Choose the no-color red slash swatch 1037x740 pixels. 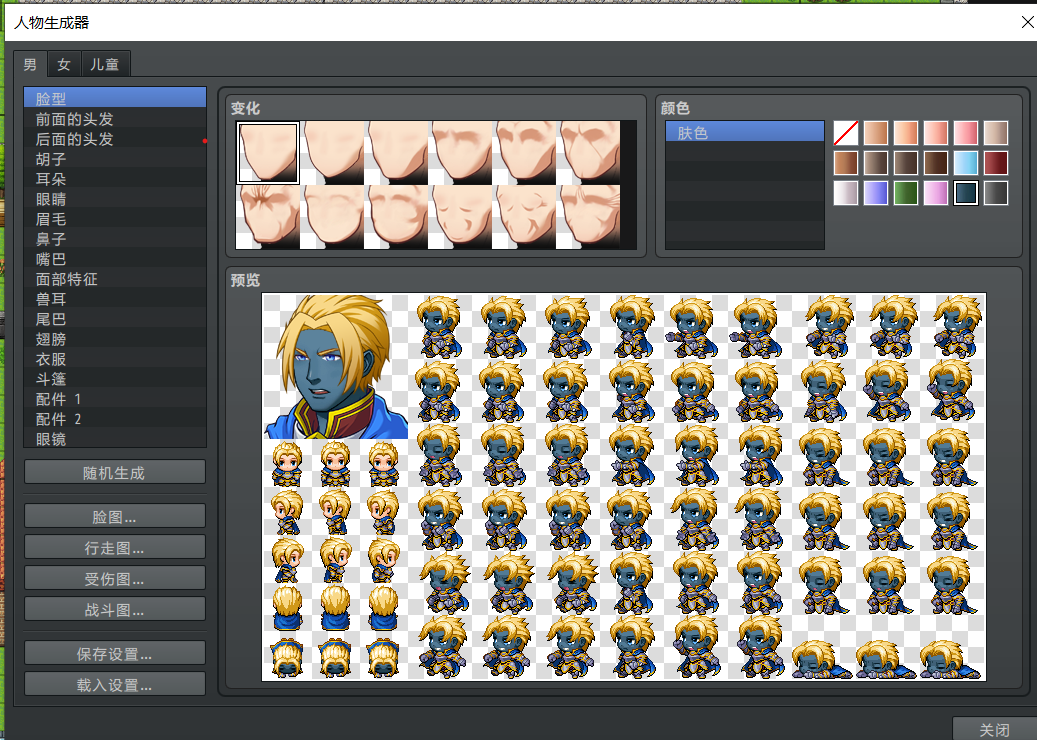(x=846, y=133)
